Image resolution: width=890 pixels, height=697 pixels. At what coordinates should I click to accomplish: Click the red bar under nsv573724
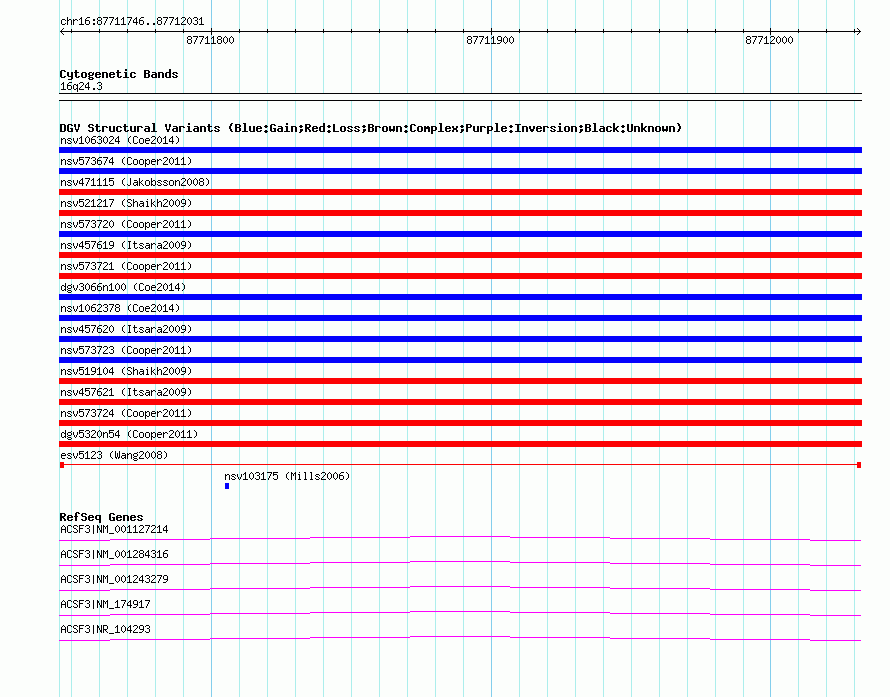coord(460,423)
